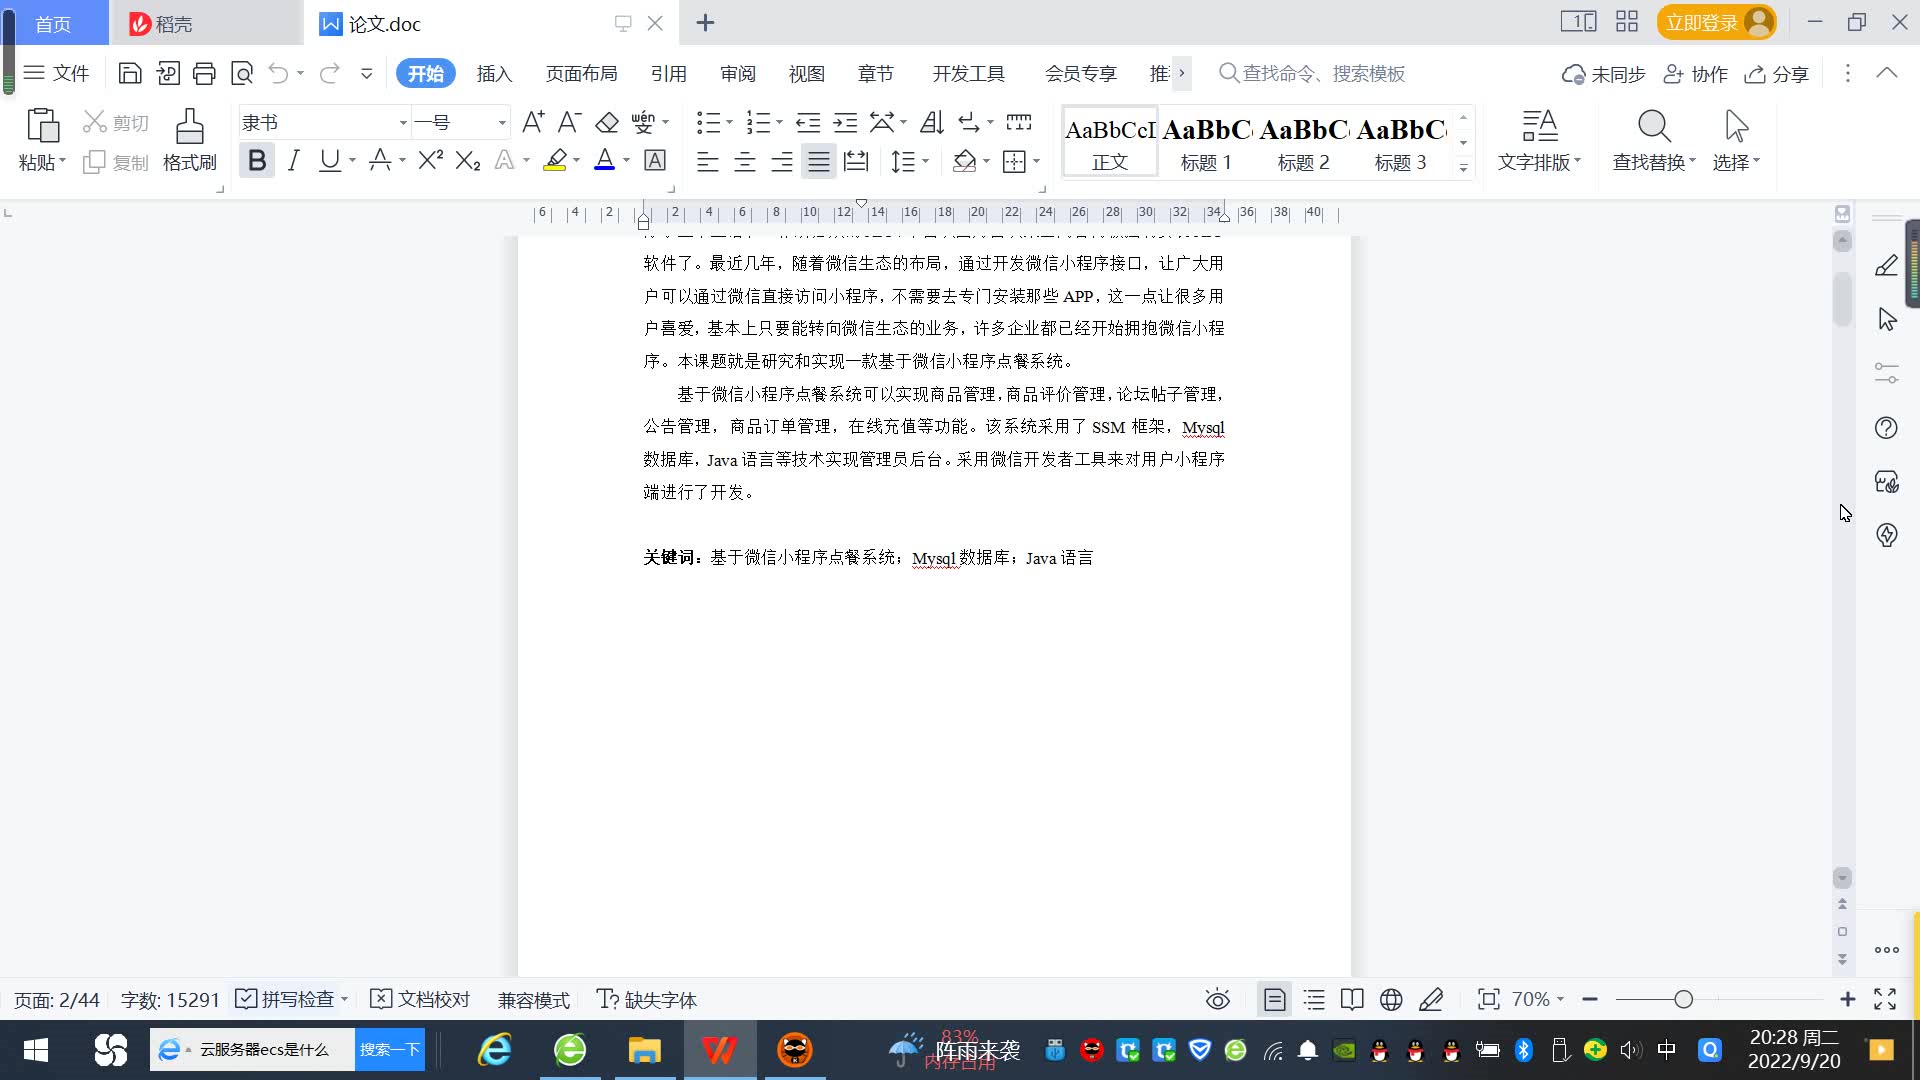The height and width of the screenshot is (1080, 1920).
Task: Click the eye protection mode icon
Action: pos(1217,999)
